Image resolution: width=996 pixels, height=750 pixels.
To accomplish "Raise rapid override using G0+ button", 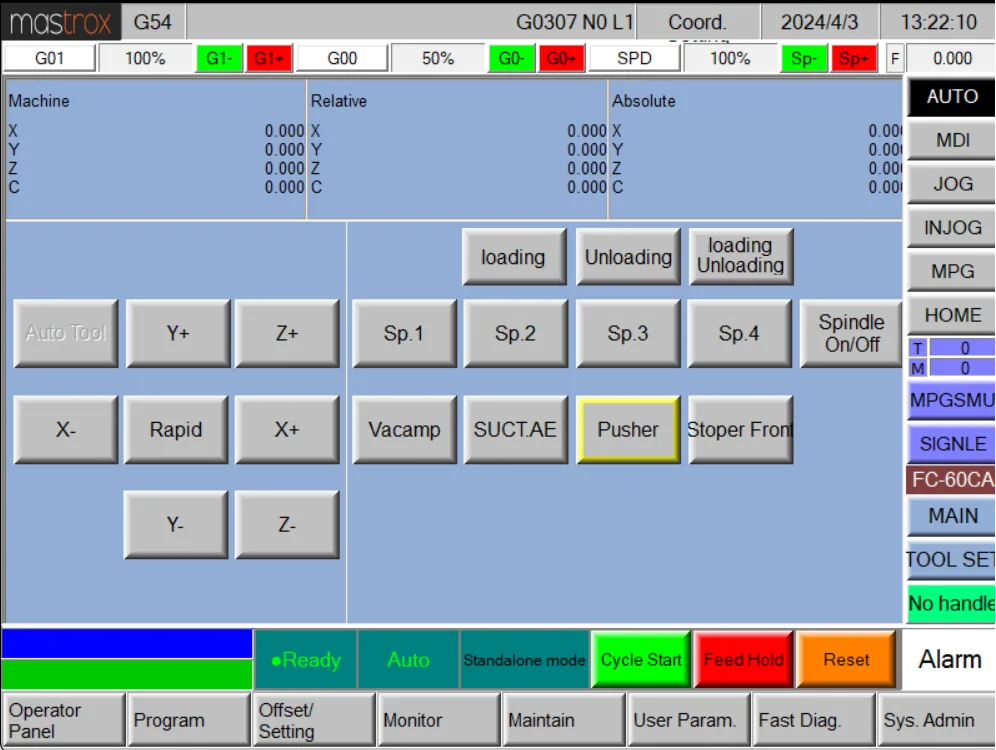I will pyautogui.click(x=562, y=58).
